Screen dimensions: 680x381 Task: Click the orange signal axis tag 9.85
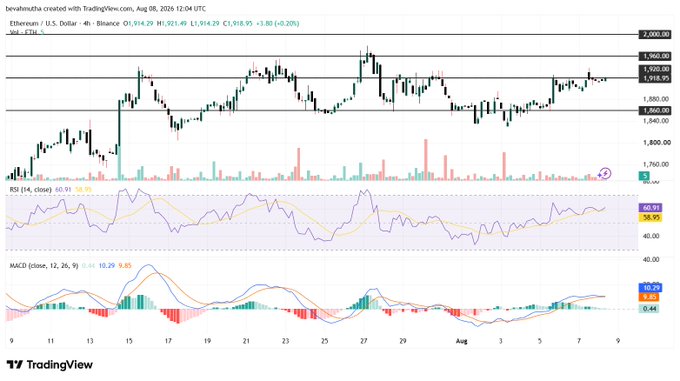pos(650,297)
